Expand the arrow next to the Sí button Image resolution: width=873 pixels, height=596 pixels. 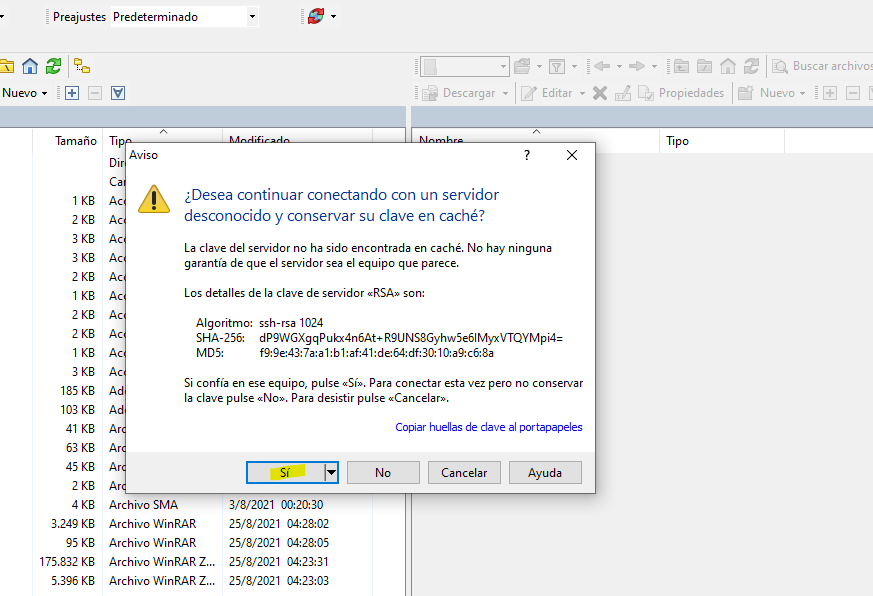tap(332, 473)
